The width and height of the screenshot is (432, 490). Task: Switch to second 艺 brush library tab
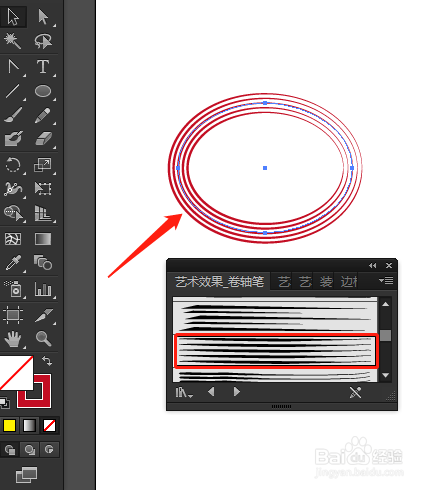click(x=305, y=282)
